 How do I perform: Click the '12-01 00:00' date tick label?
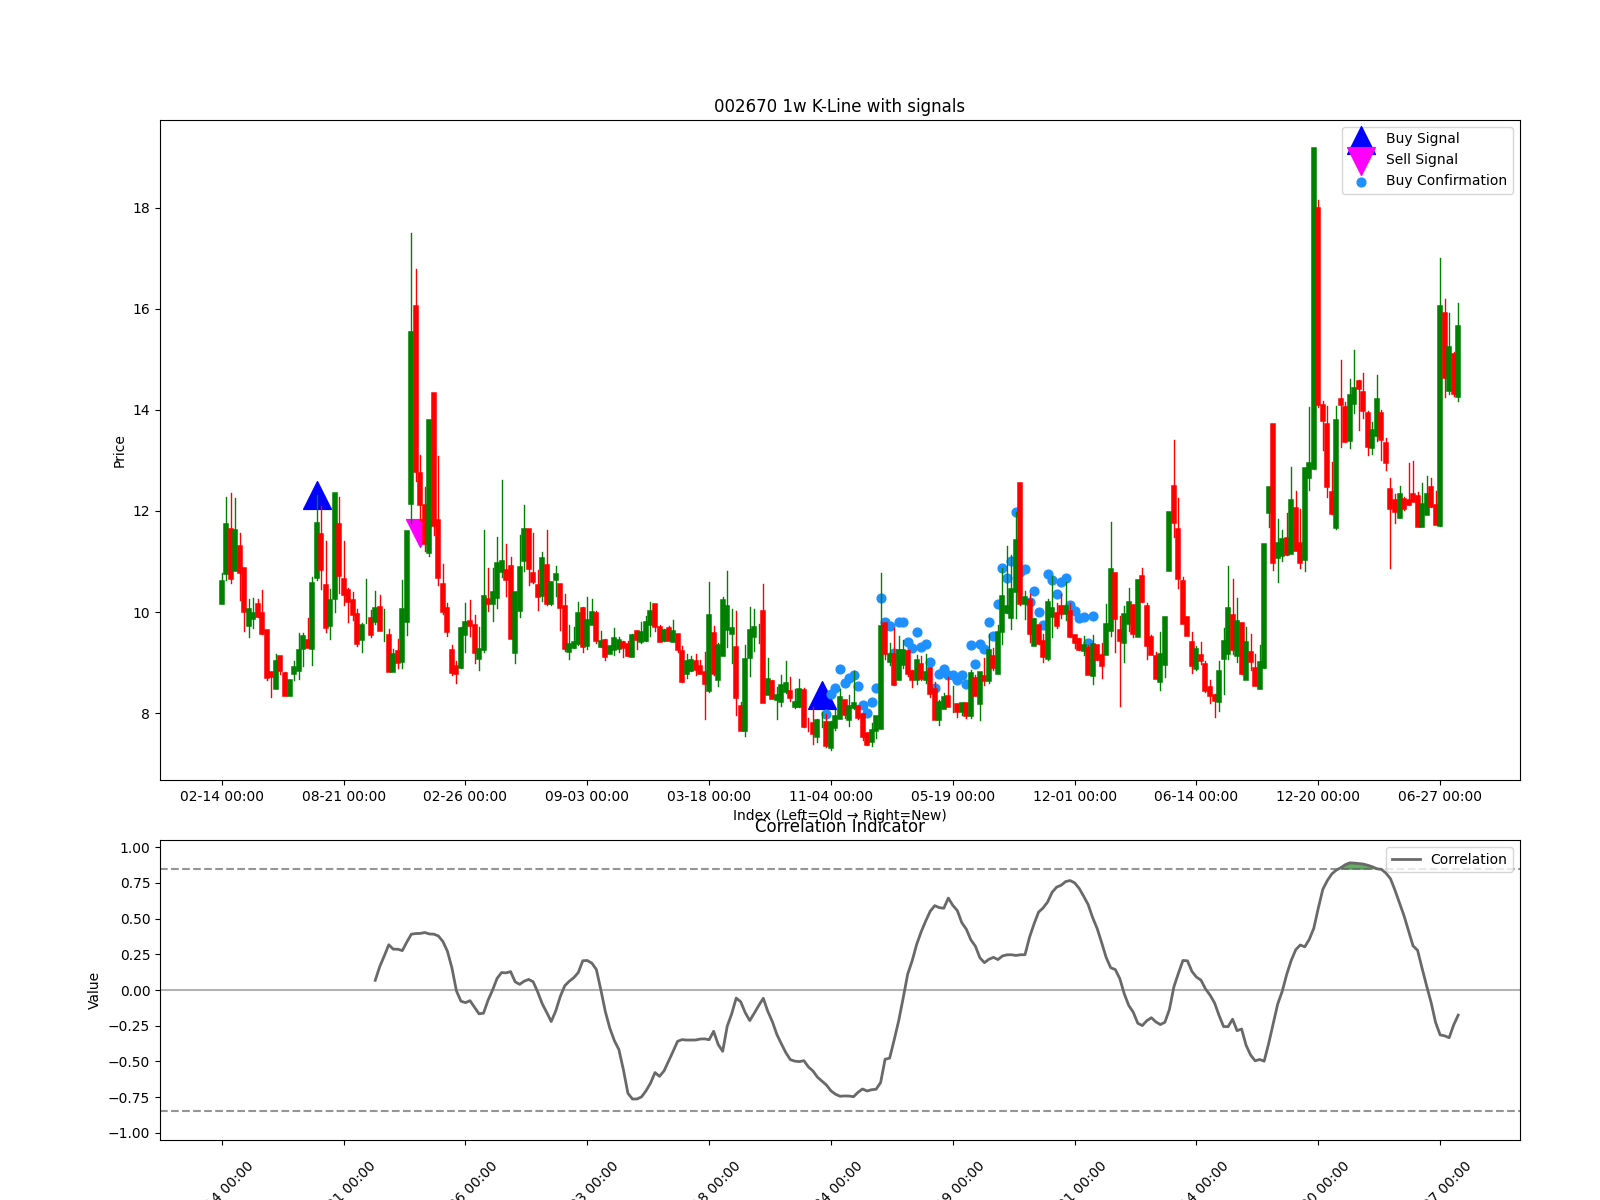click(x=1075, y=797)
